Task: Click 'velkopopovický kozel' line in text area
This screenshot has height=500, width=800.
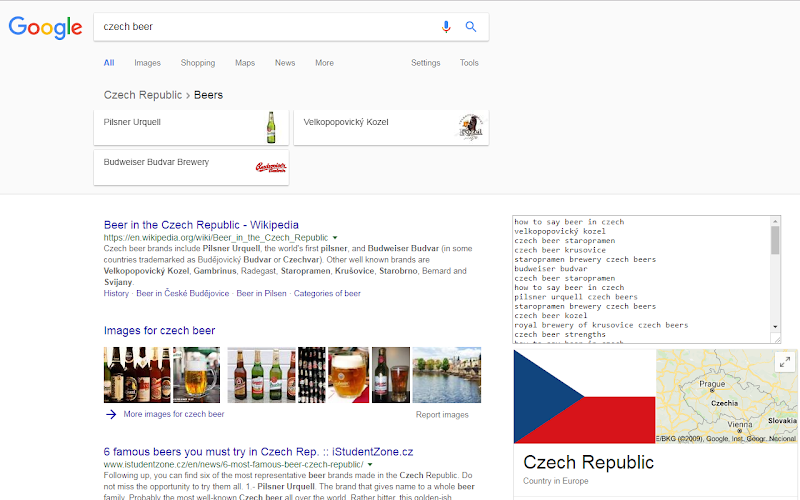Action: [x=560, y=231]
